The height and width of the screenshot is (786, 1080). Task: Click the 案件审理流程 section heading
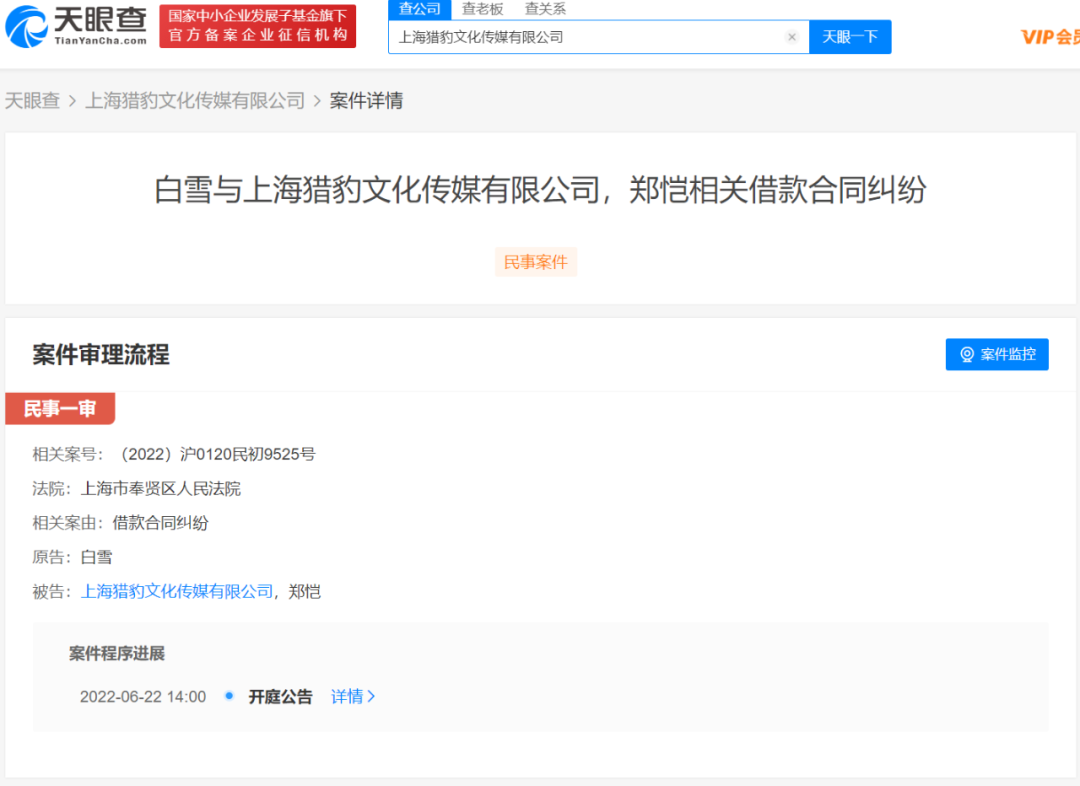[x=101, y=355]
